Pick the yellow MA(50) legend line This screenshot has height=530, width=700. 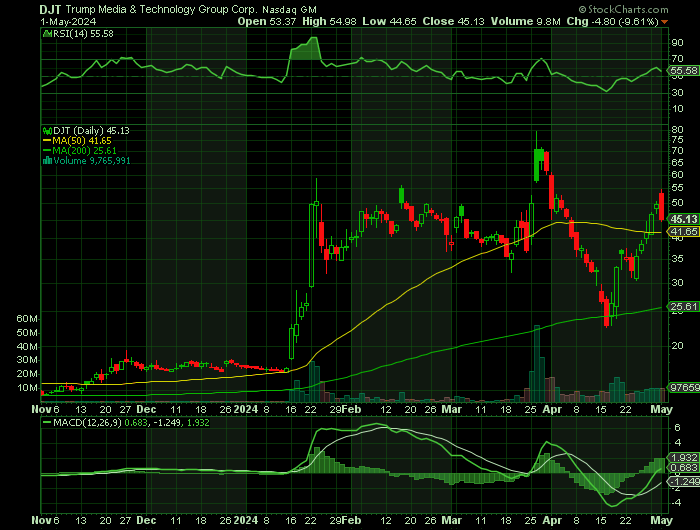46,141
